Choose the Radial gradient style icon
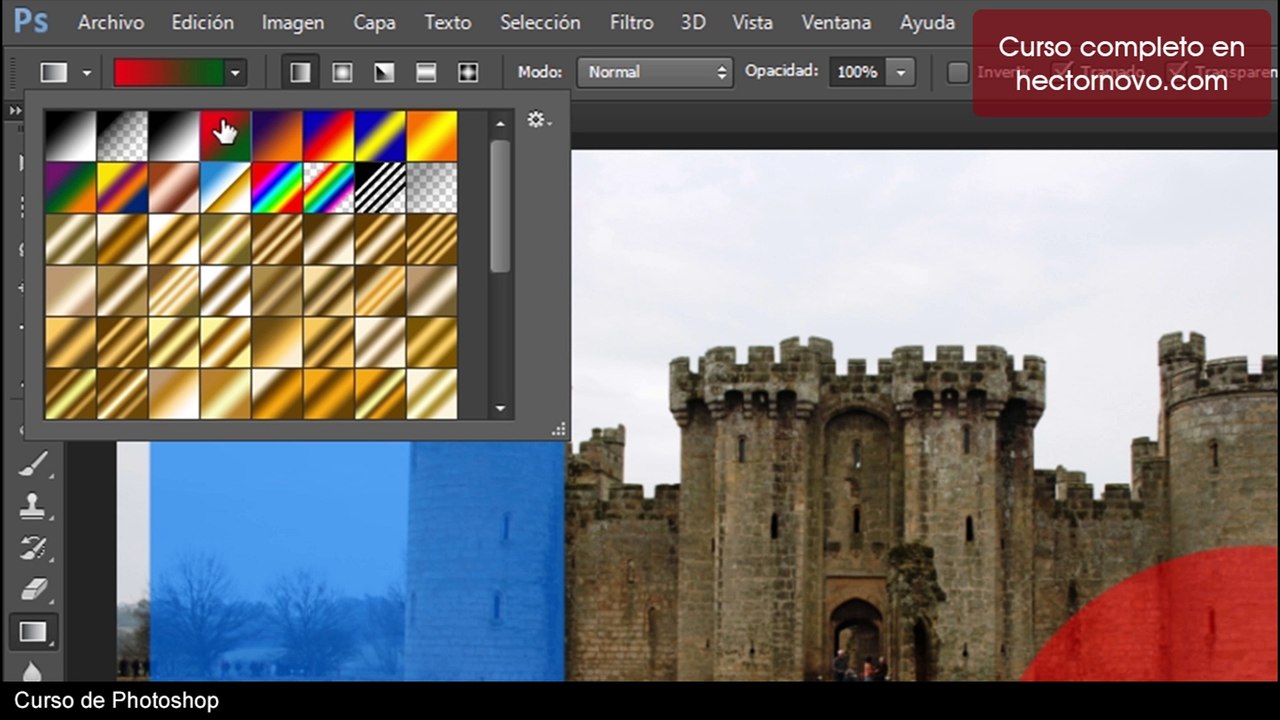 click(x=342, y=72)
